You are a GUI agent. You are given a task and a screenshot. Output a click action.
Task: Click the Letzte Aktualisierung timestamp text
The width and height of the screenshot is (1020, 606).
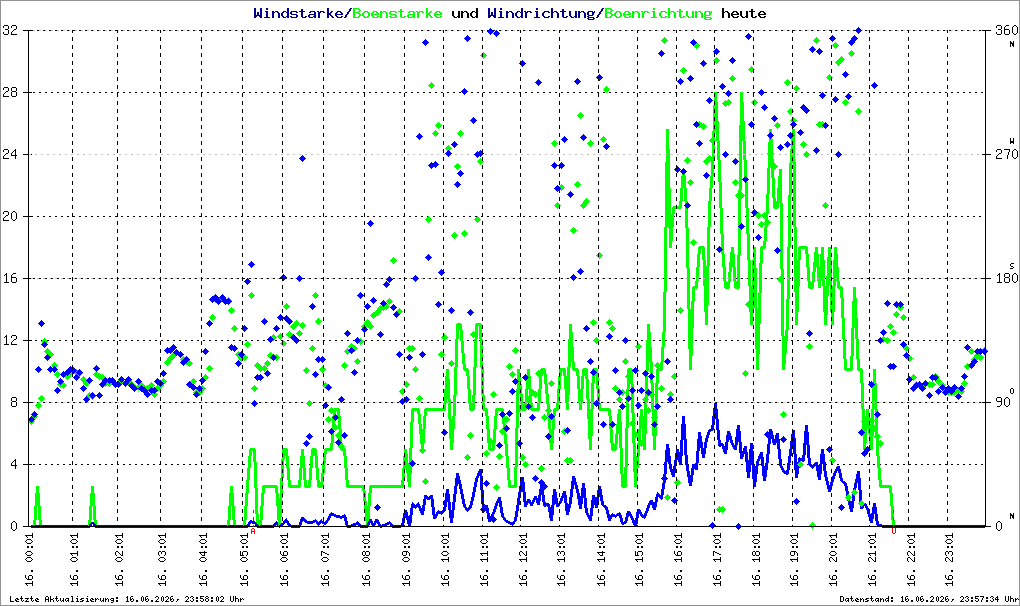127,599
